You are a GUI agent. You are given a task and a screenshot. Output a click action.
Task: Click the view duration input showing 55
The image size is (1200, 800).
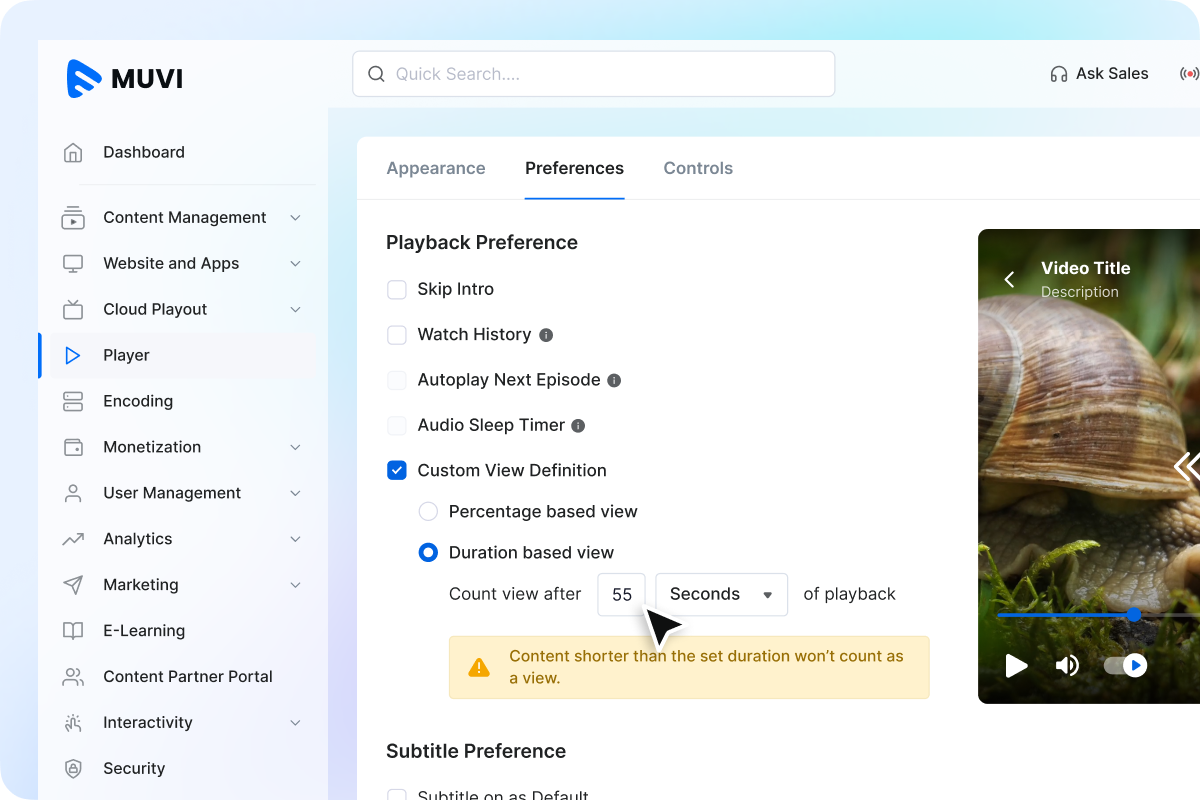tap(621, 594)
